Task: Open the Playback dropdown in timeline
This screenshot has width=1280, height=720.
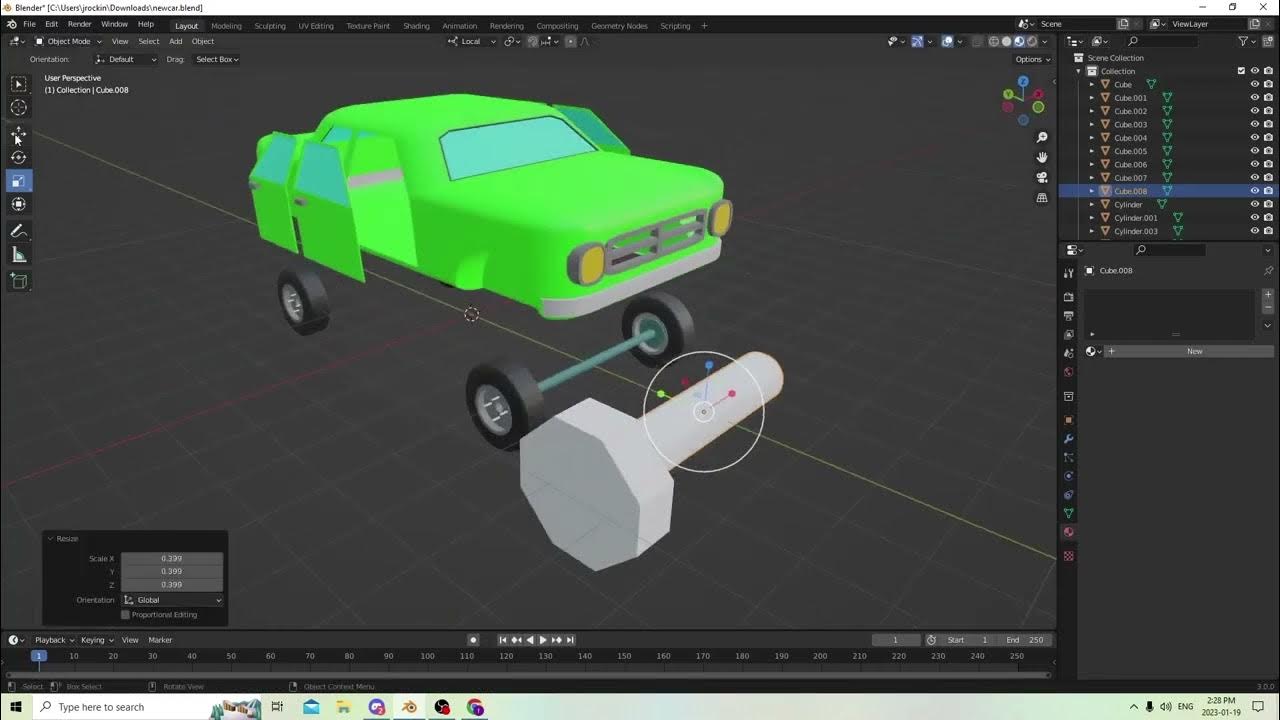Action: pyautogui.click(x=54, y=640)
